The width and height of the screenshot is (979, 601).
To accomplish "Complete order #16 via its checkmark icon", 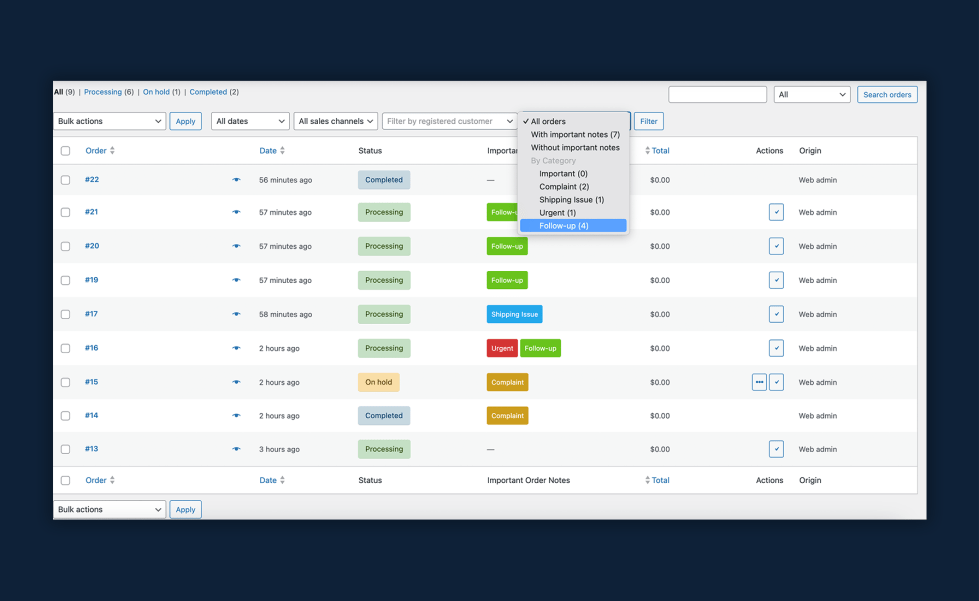I will tap(776, 347).
